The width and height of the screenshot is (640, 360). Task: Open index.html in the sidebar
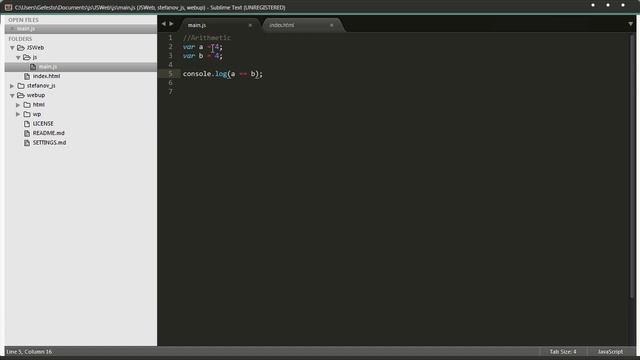pyautogui.click(x=46, y=76)
